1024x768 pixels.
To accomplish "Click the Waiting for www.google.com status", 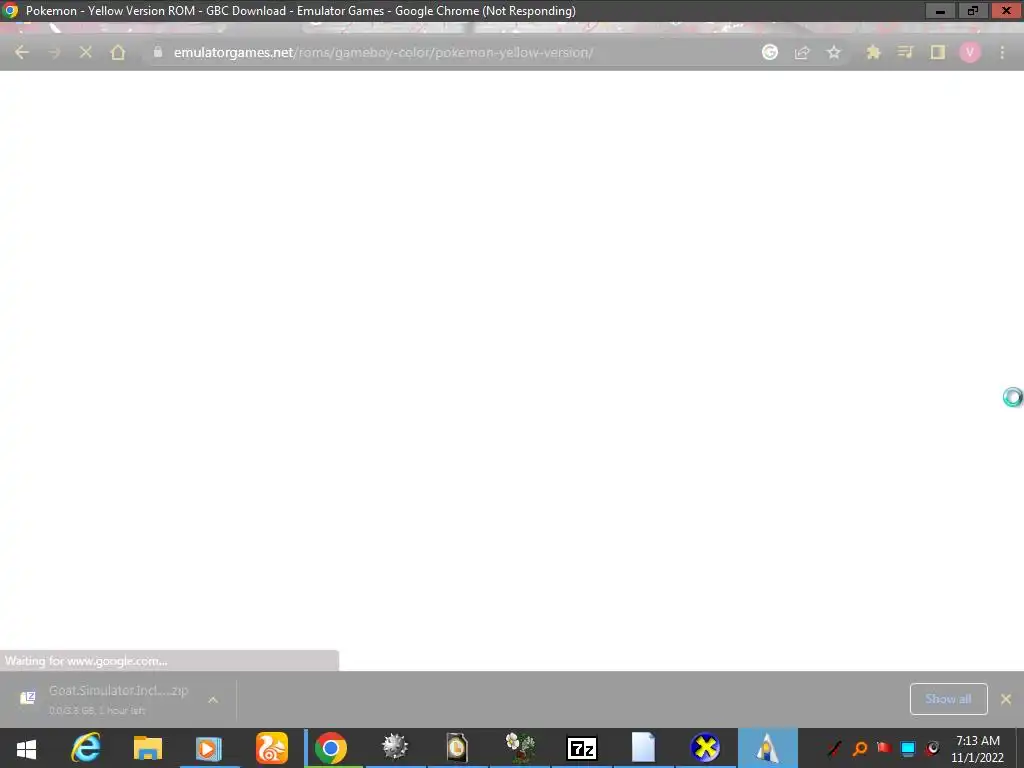I will pyautogui.click(x=86, y=661).
